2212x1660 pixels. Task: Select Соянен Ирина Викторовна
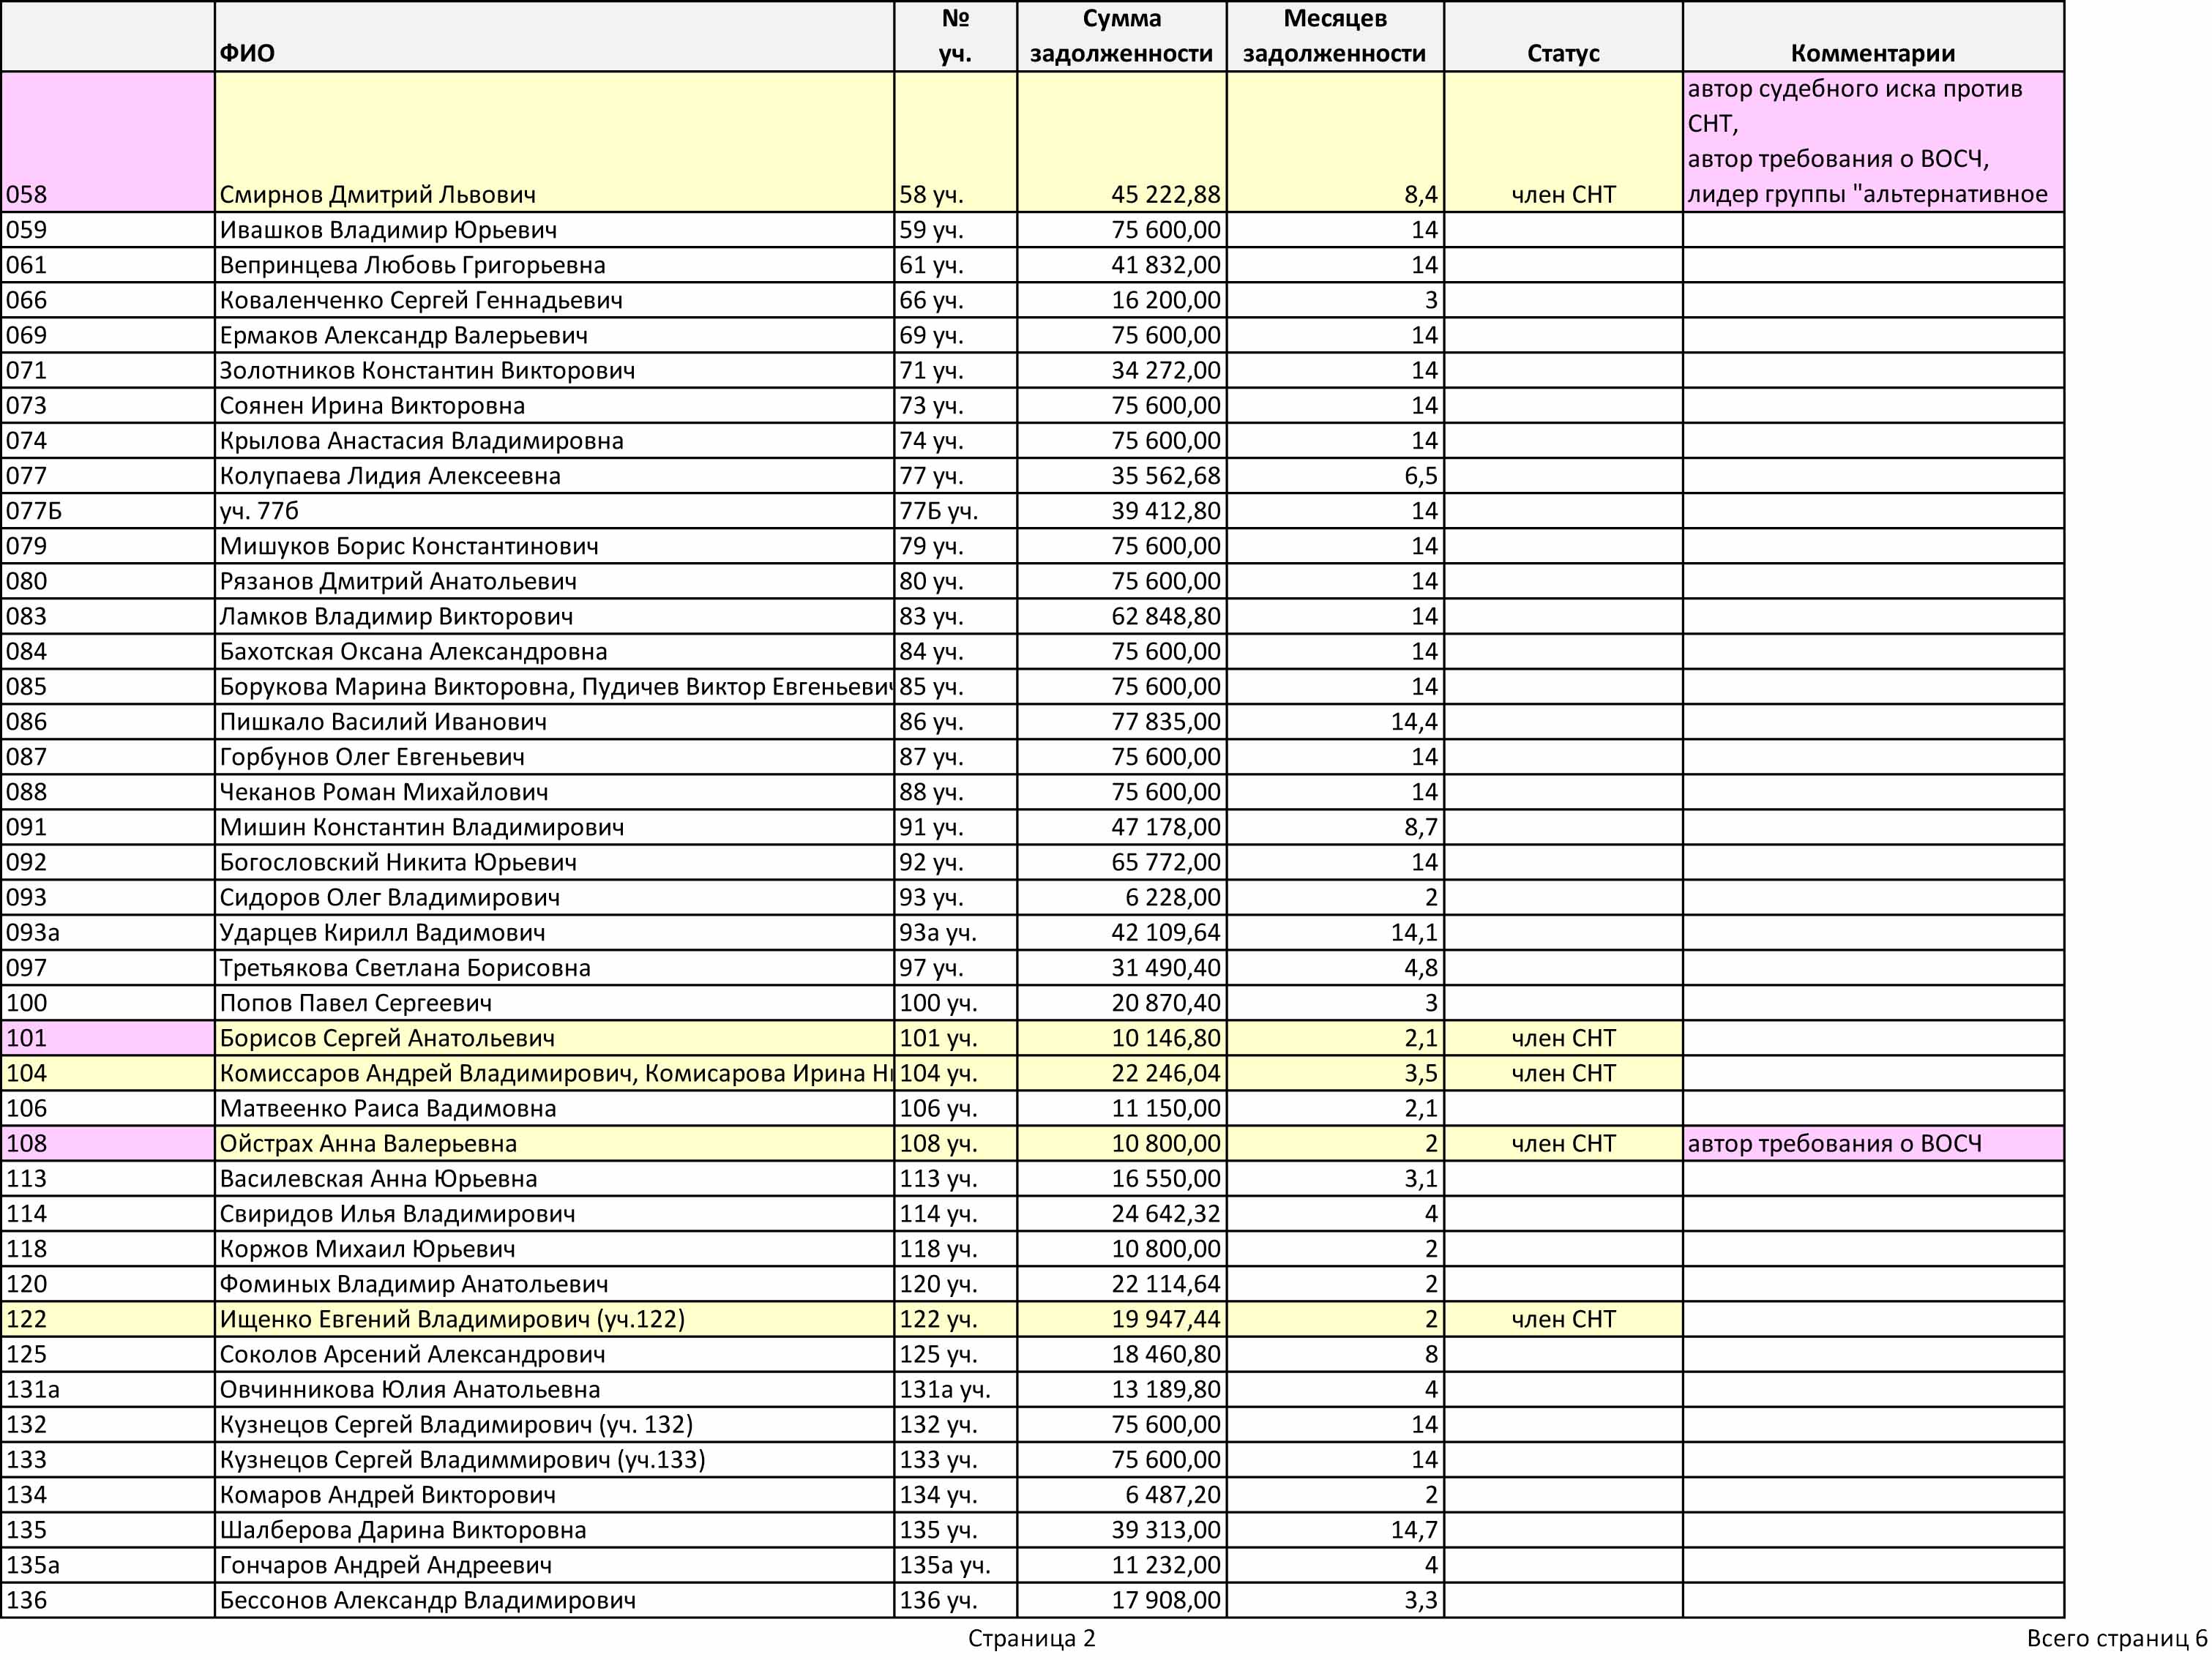[372, 405]
